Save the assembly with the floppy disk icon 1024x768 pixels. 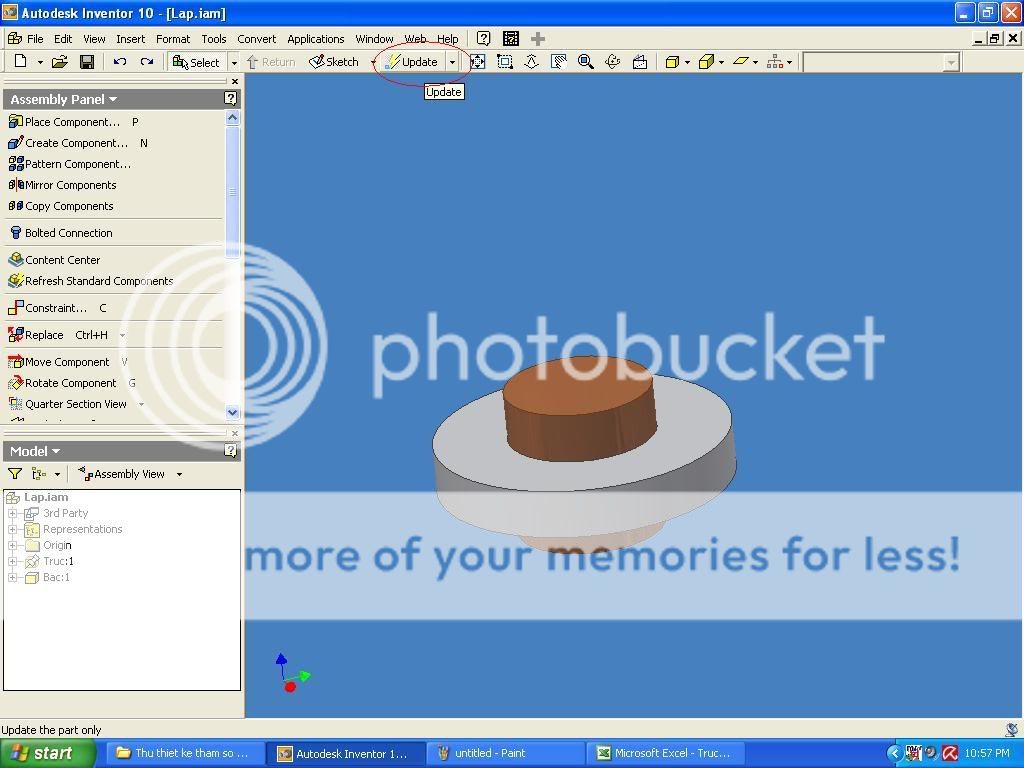pos(87,61)
